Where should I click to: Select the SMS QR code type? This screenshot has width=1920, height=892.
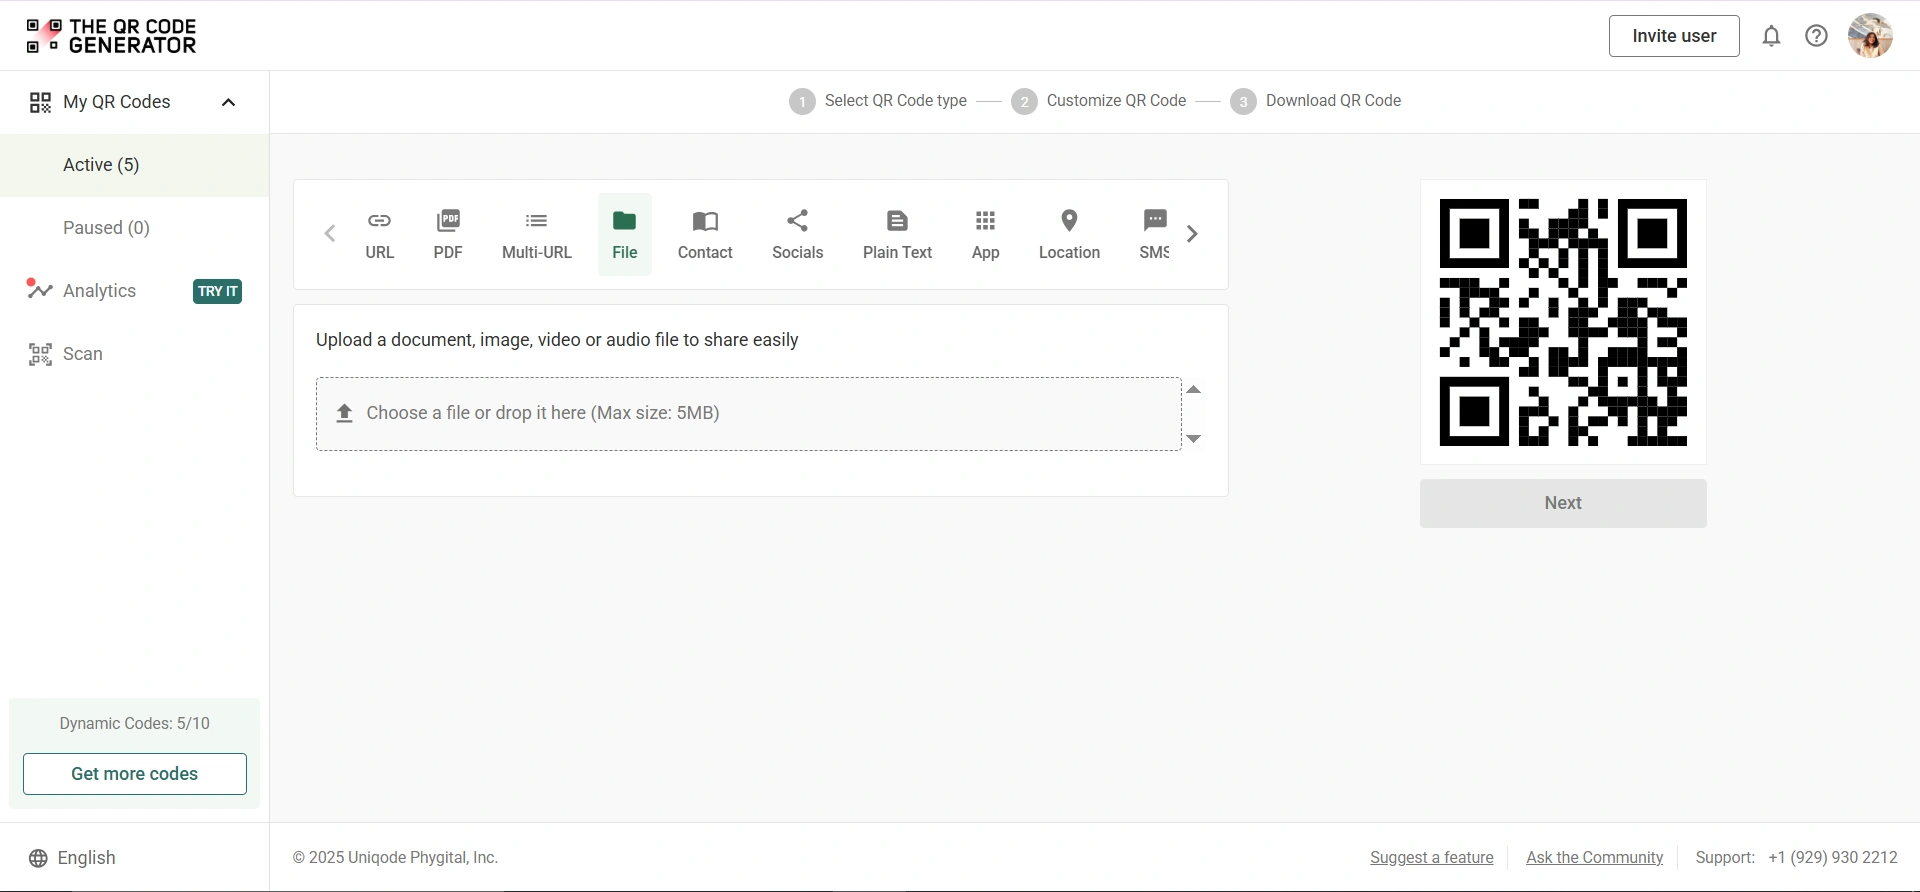pos(1154,235)
